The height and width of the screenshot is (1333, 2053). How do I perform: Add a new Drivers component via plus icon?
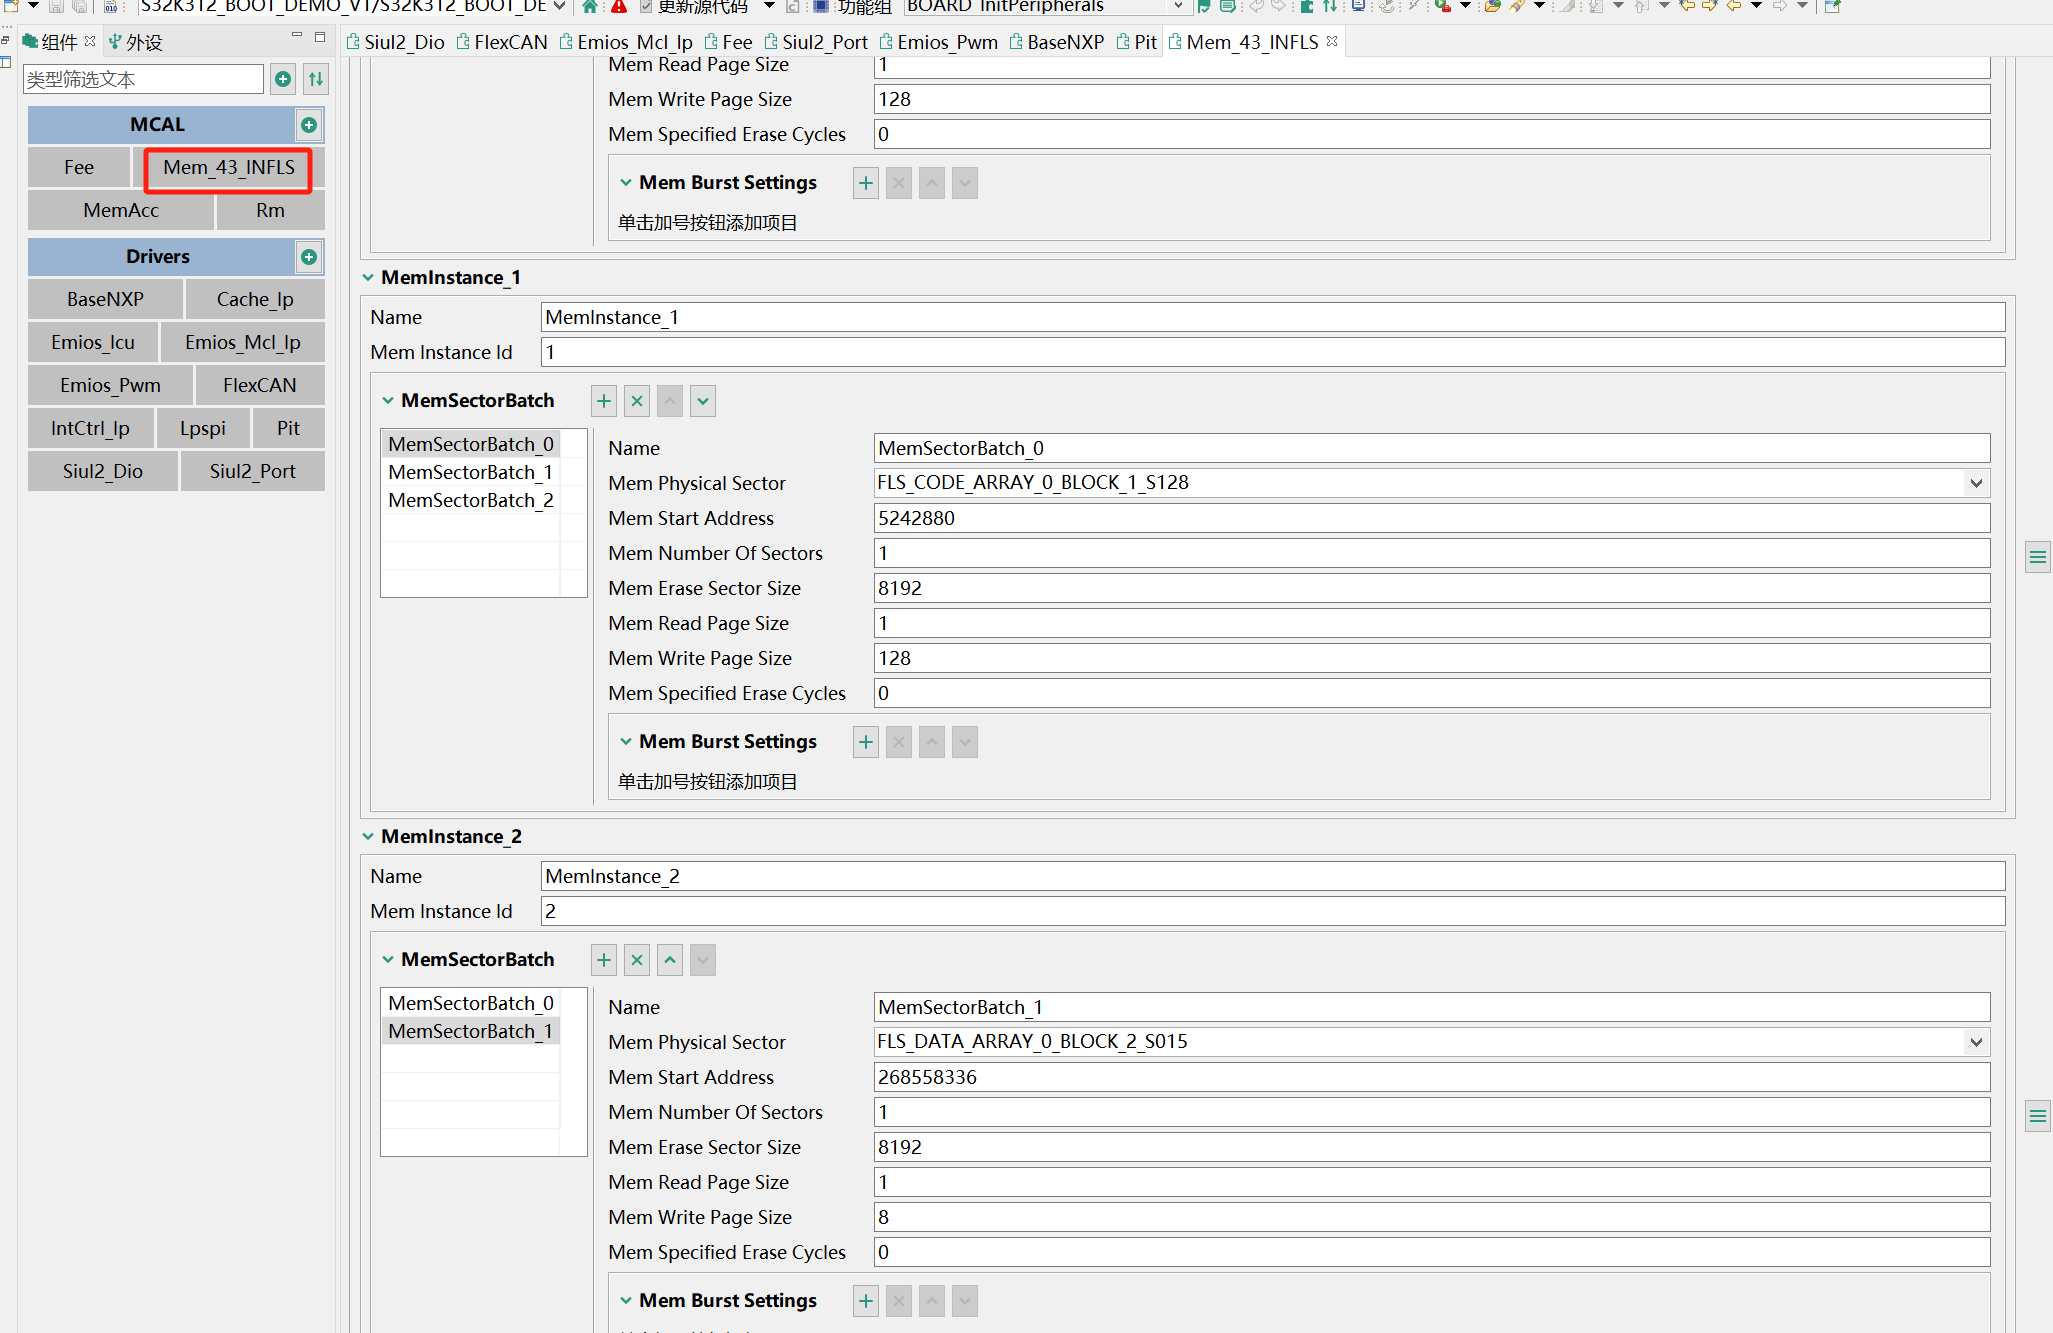tap(309, 257)
